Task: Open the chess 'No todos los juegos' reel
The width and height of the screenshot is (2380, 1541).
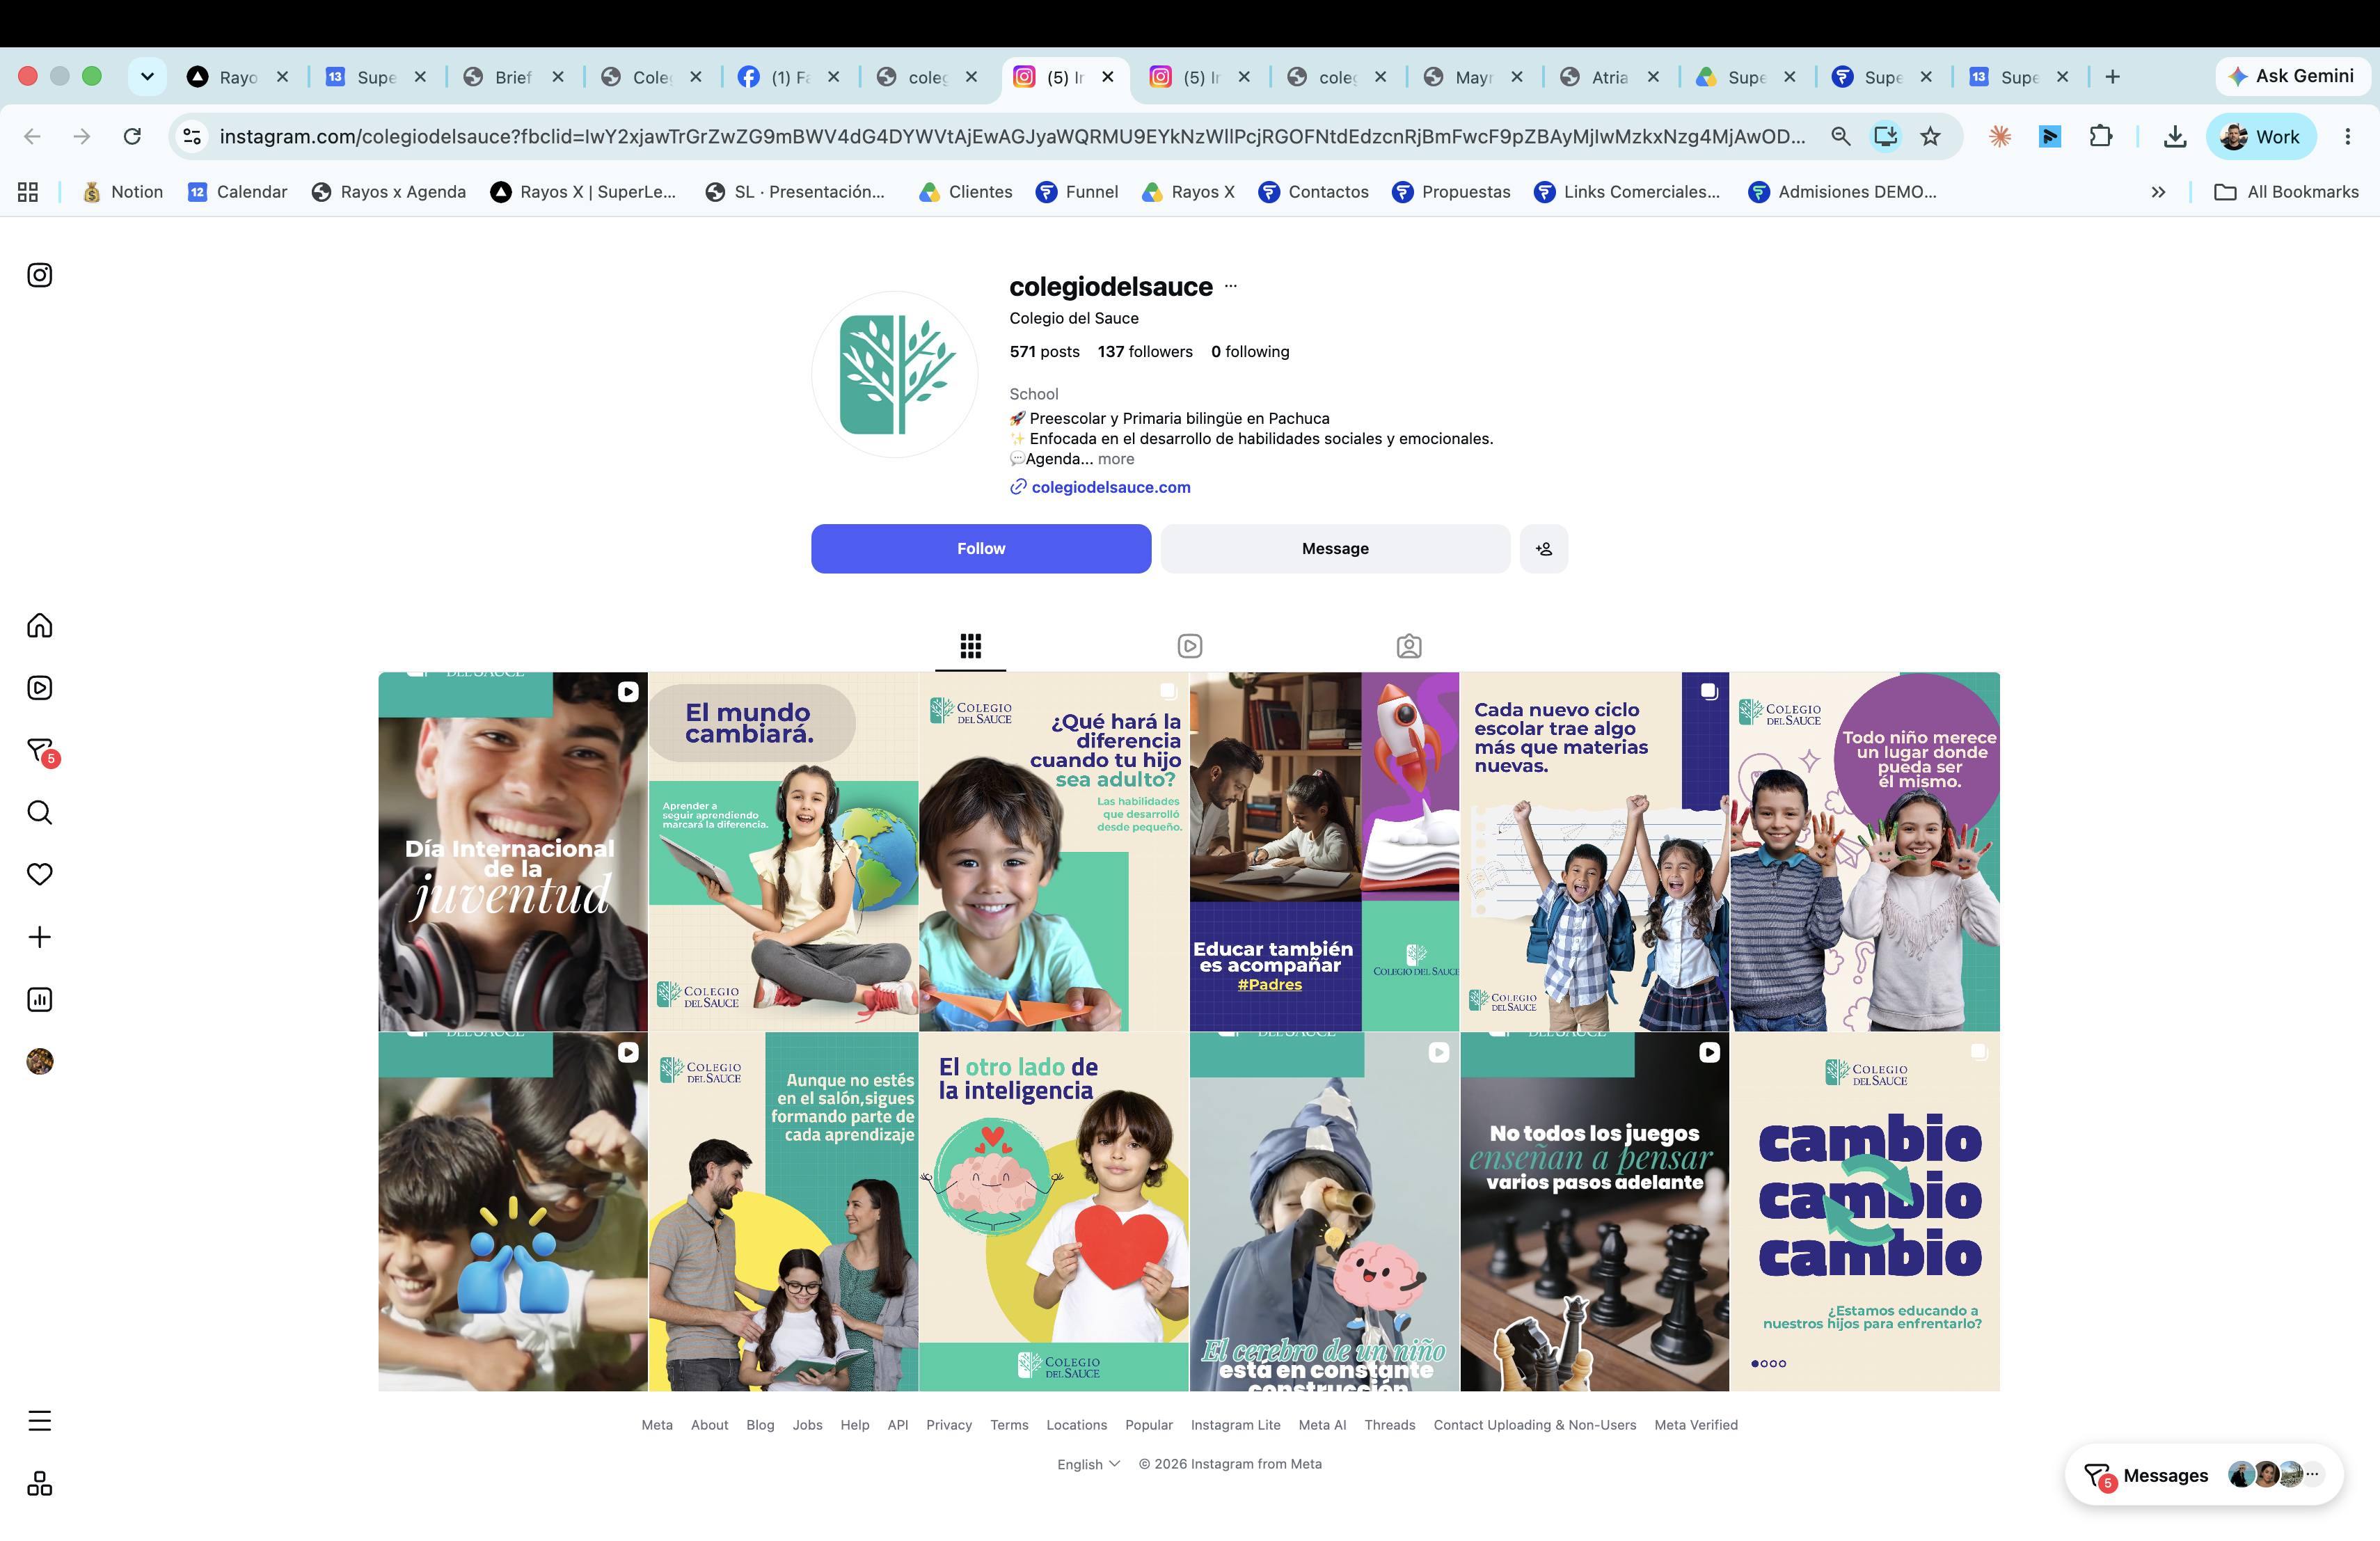Action: (1594, 1211)
